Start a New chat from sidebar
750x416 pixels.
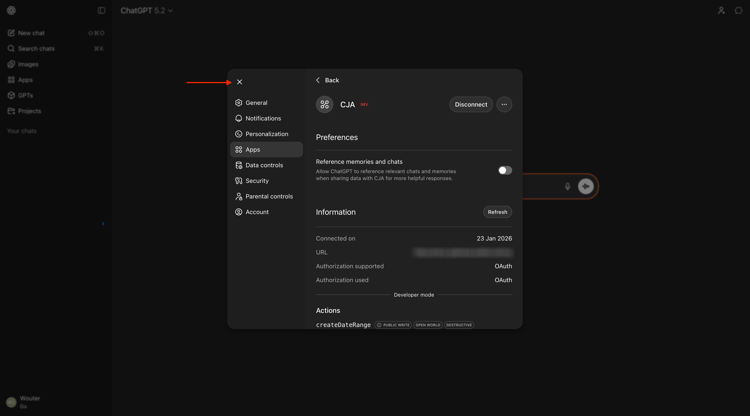point(56,33)
